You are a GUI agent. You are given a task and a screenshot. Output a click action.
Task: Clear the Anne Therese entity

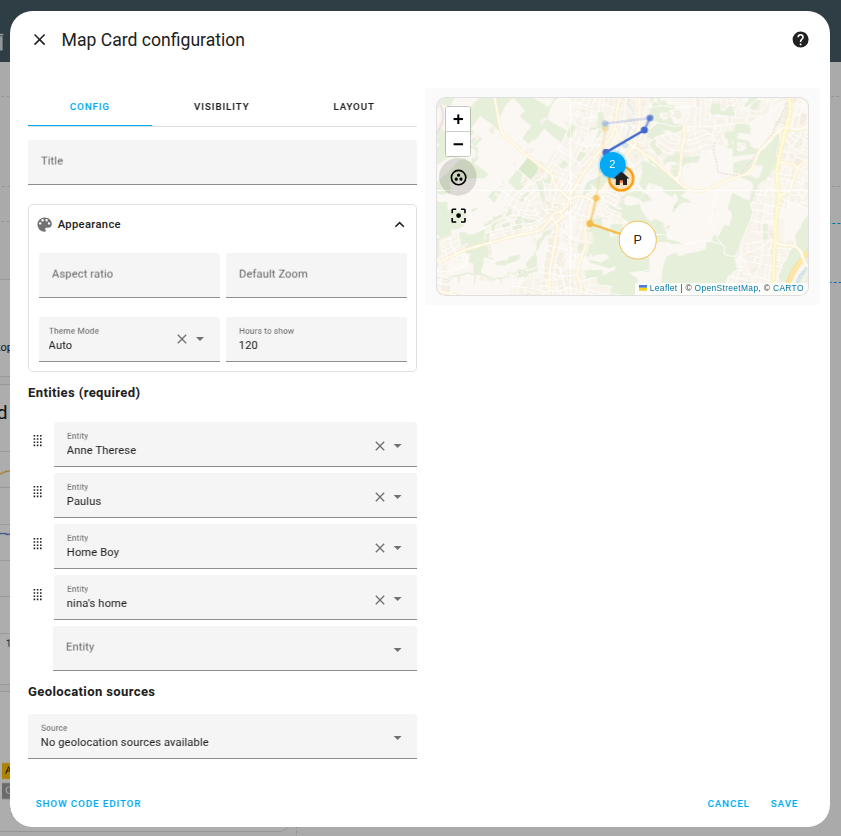point(379,446)
